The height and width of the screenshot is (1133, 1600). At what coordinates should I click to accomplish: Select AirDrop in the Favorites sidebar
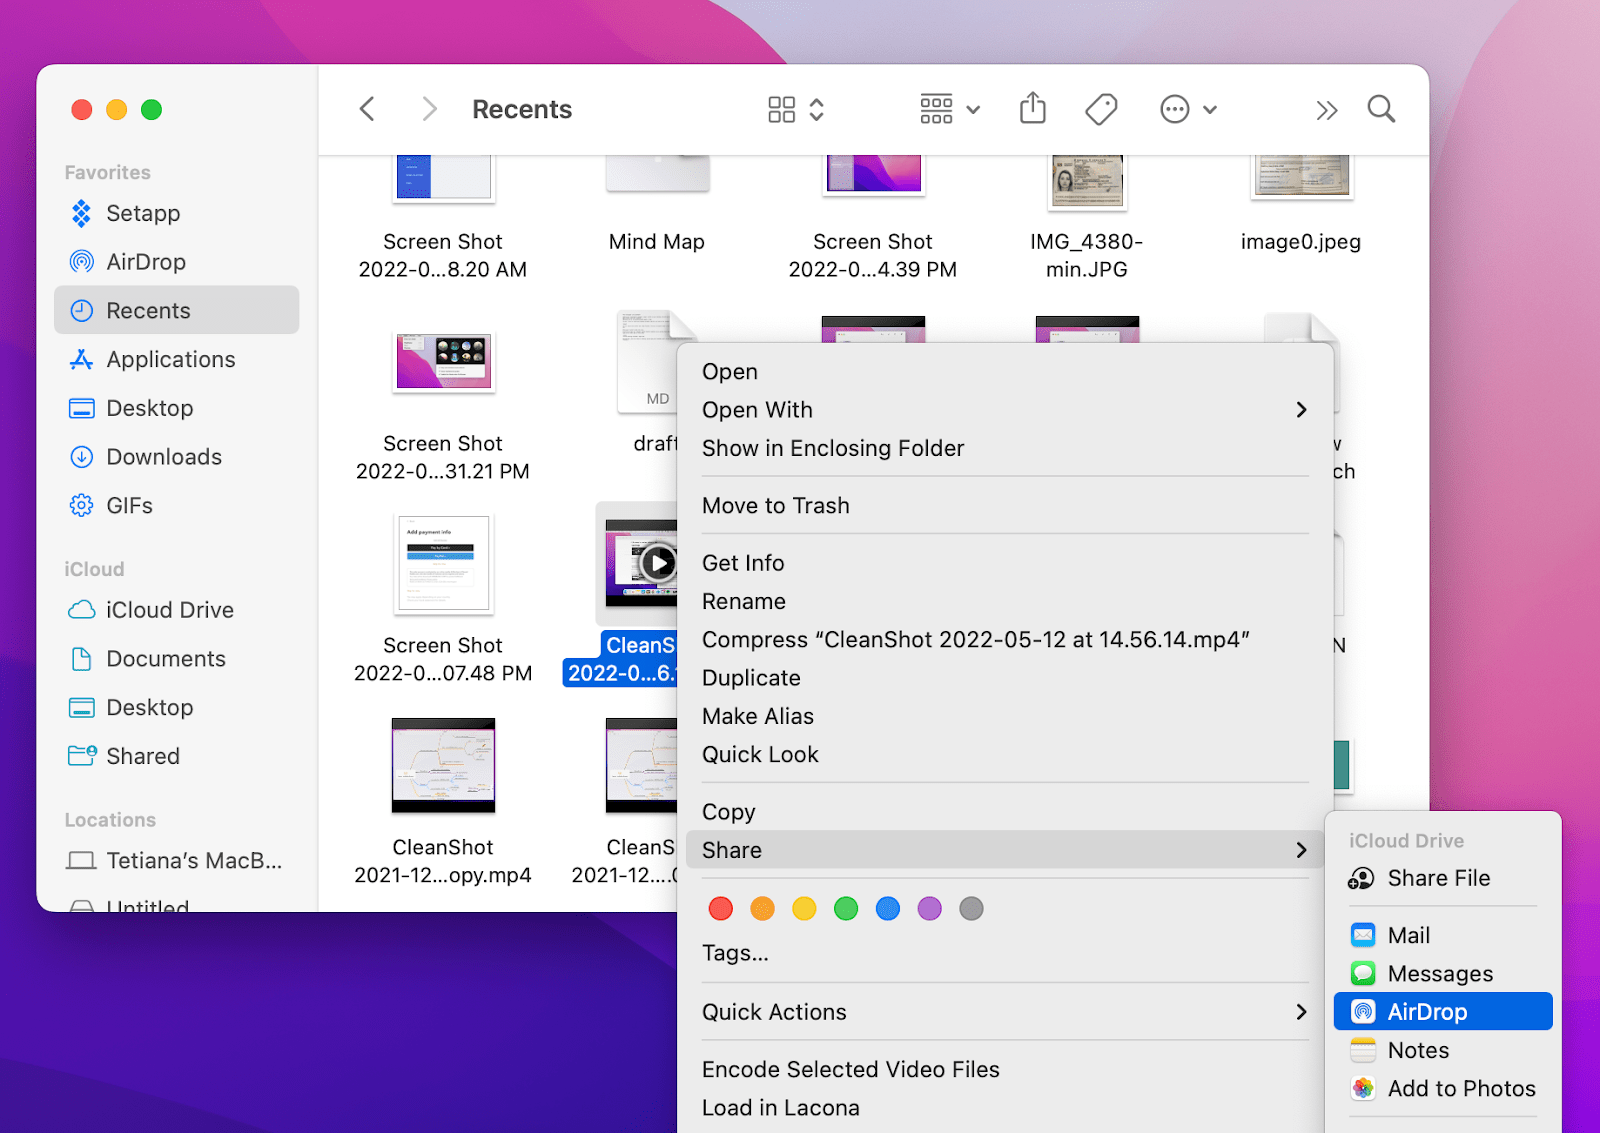pos(145,261)
